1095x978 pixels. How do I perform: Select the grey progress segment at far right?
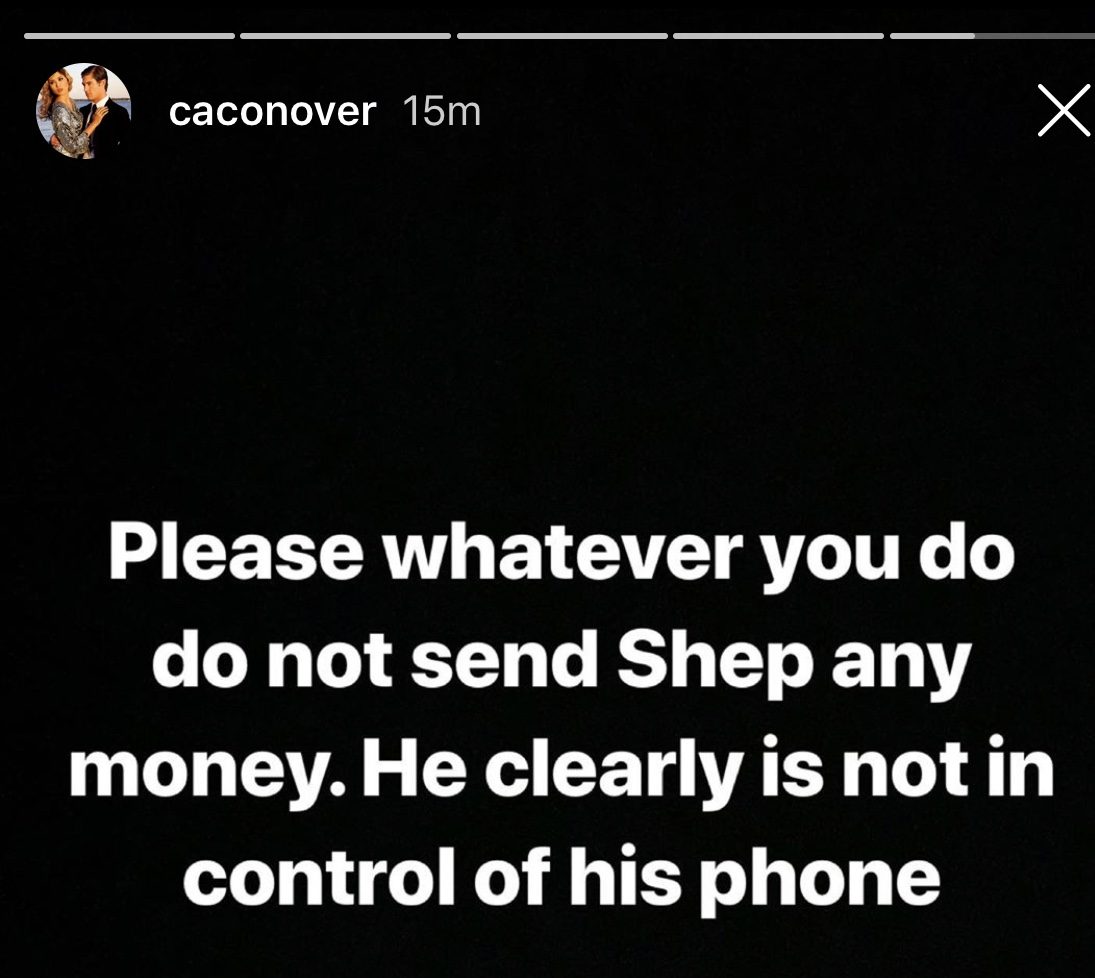1035,36
